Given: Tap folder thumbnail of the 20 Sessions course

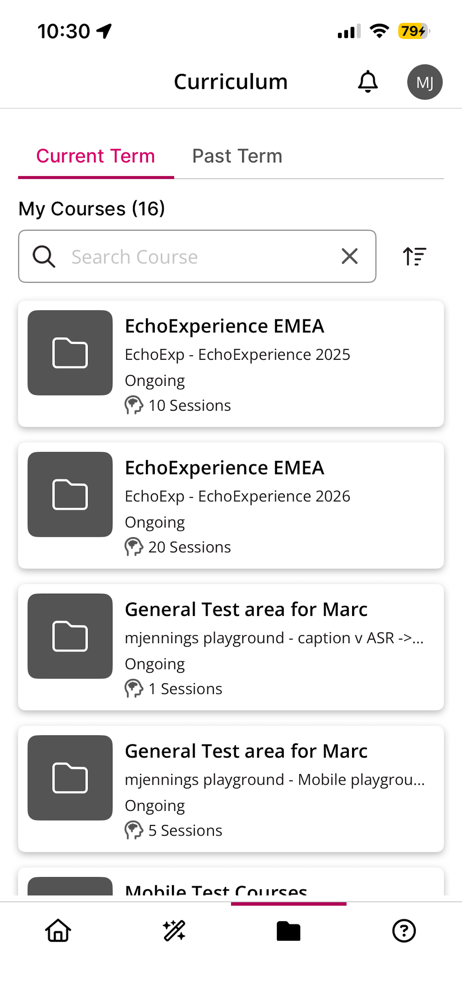Looking at the screenshot, I should tap(70, 494).
